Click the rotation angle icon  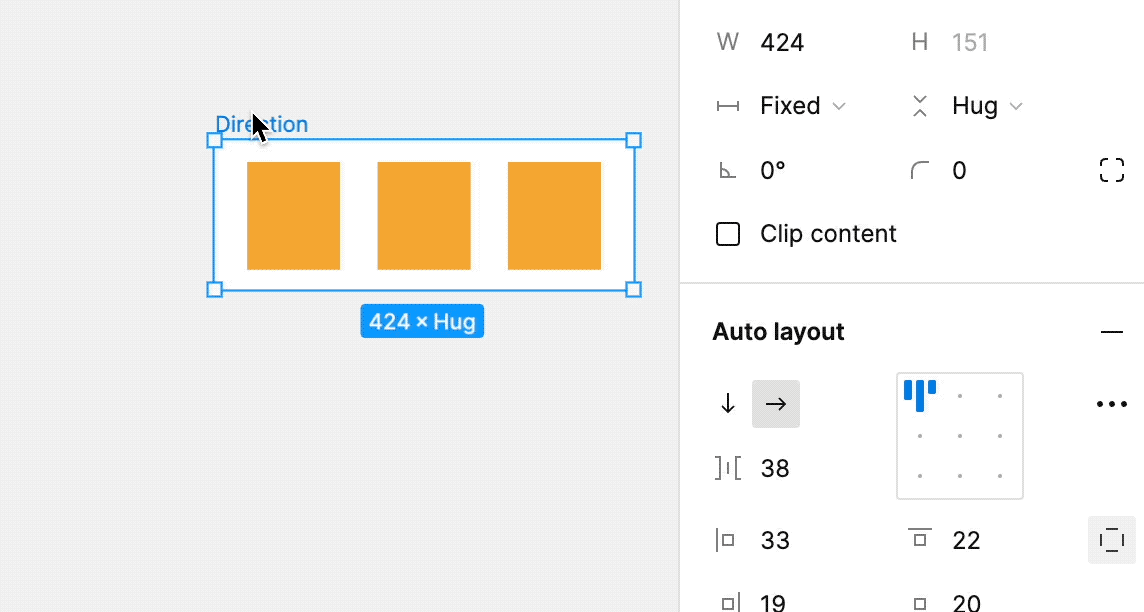(728, 171)
